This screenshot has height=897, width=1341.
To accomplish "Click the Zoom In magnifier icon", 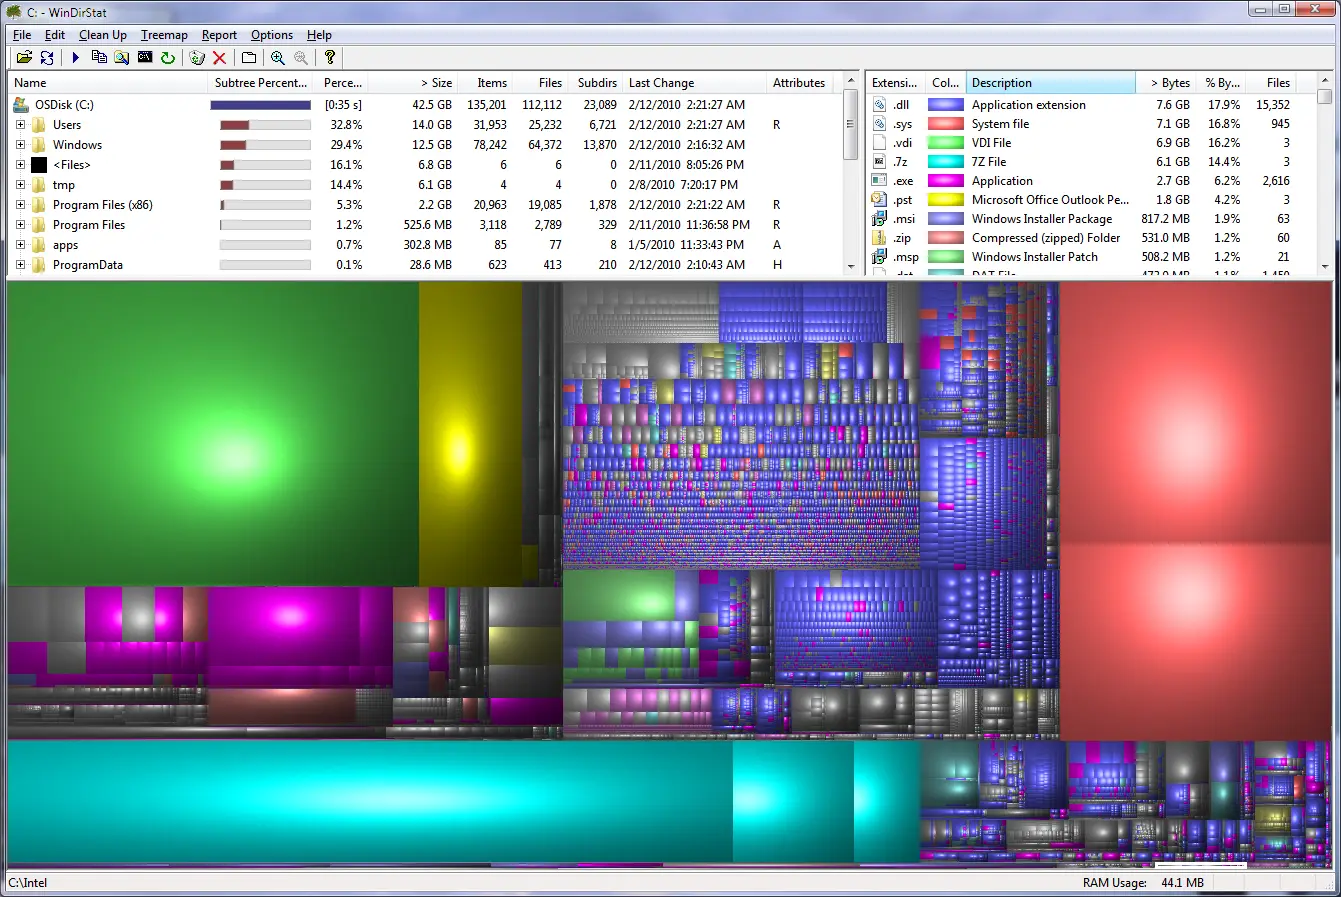I will pyautogui.click(x=278, y=58).
